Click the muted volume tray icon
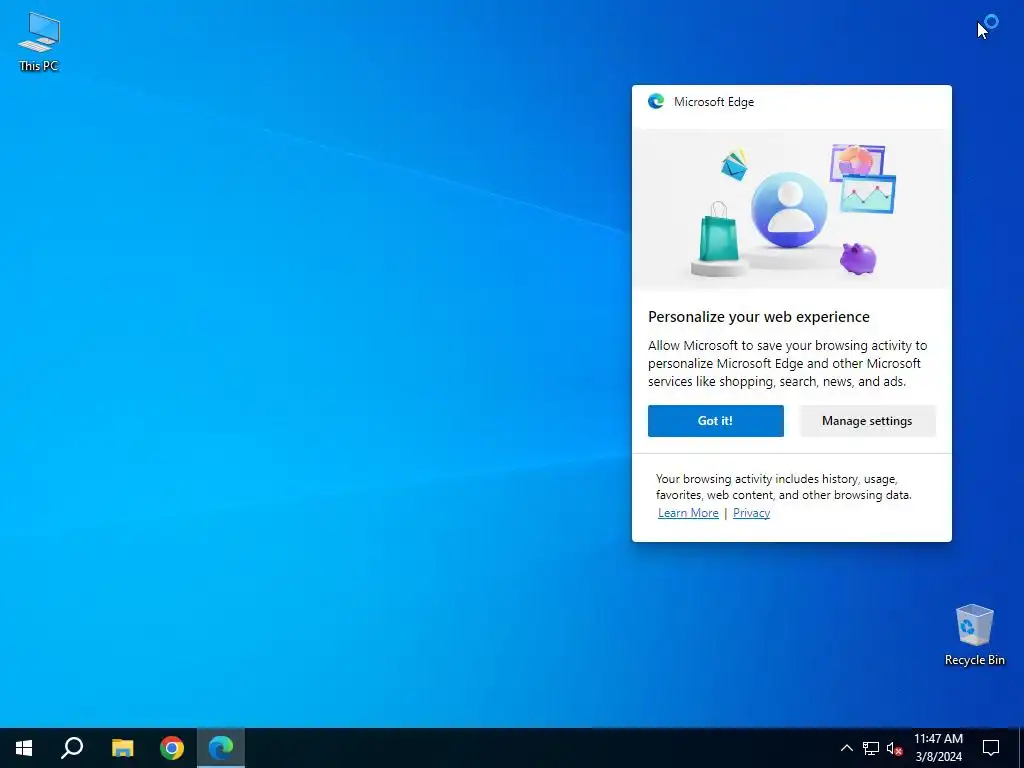1024x768 pixels. [x=894, y=748]
